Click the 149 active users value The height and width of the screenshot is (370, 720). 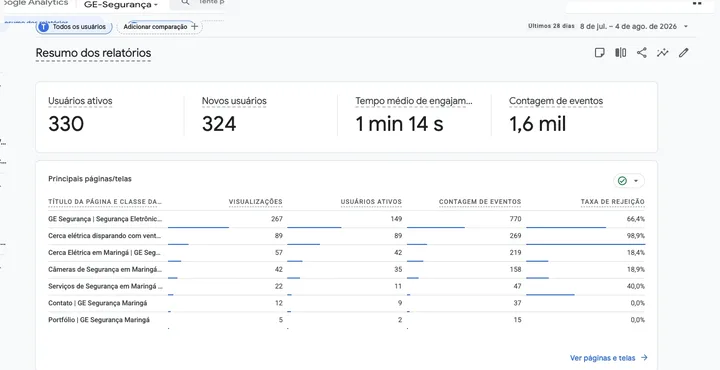coord(396,219)
